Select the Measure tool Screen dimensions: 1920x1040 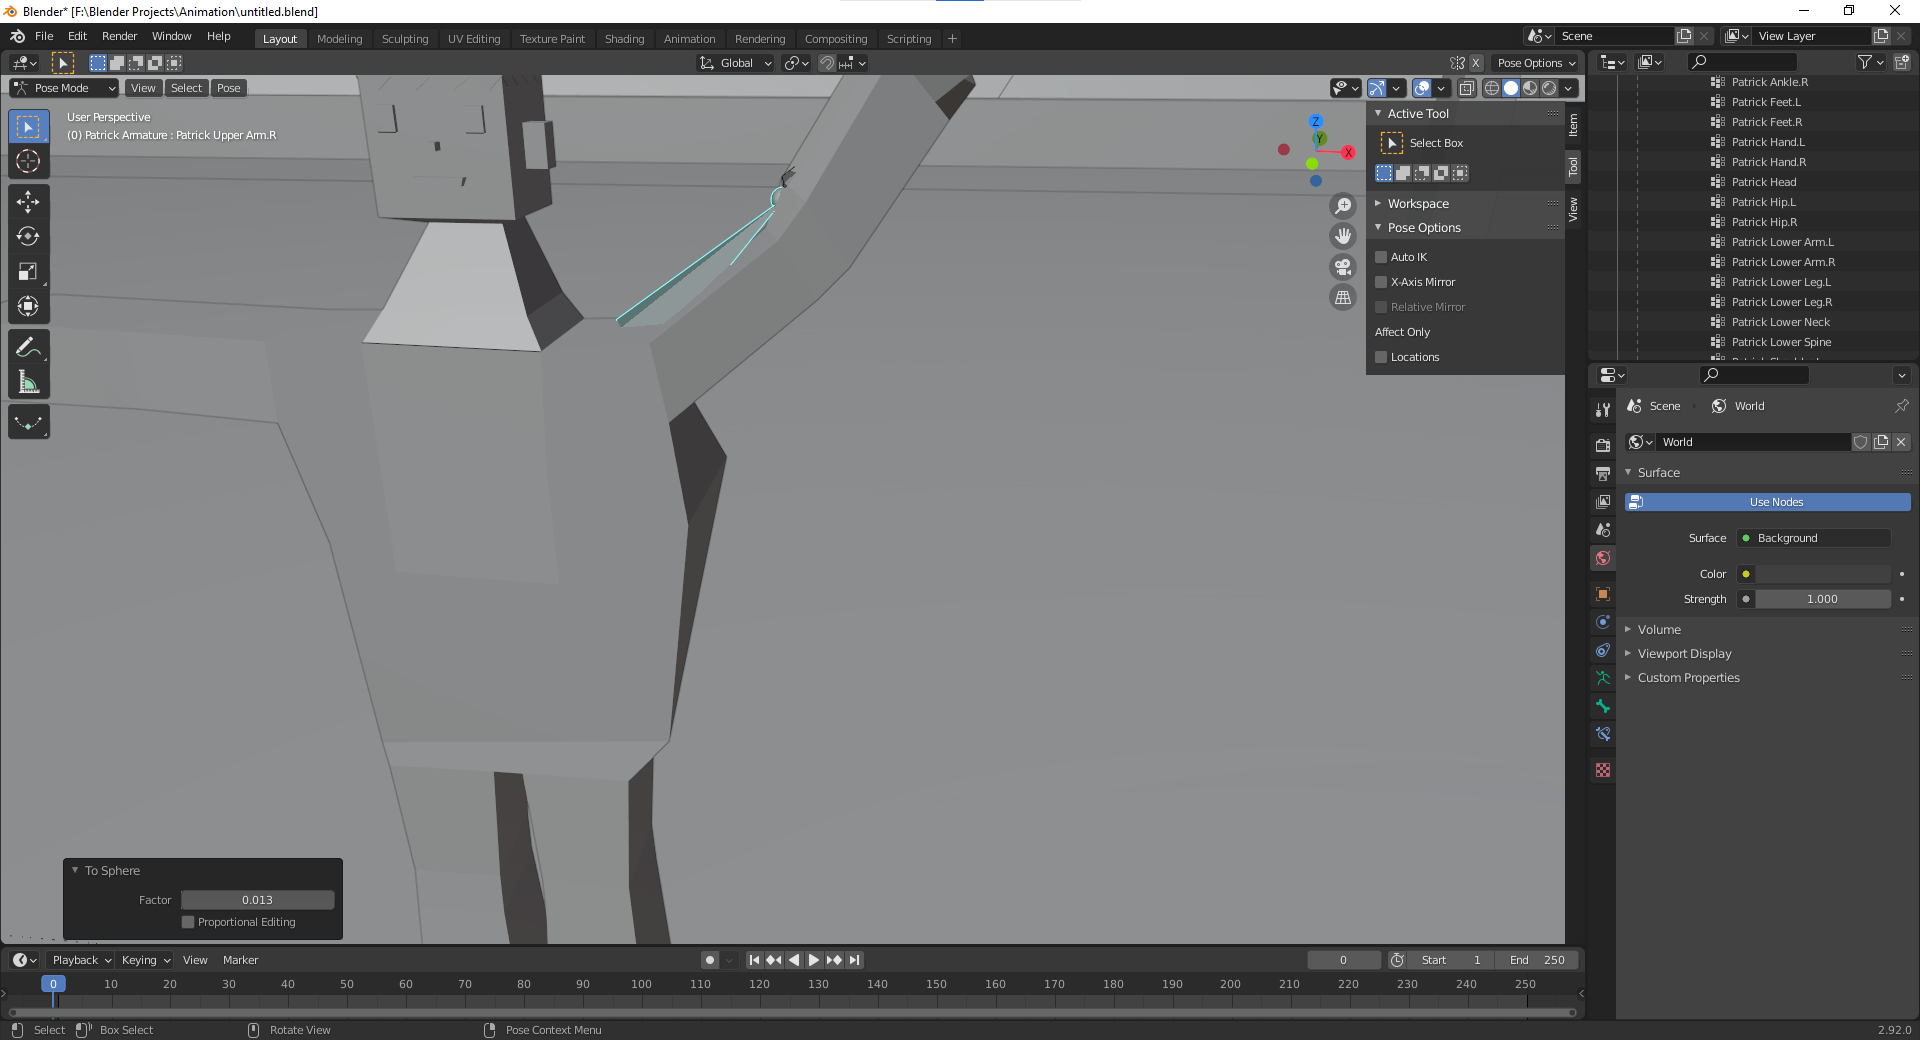28,382
